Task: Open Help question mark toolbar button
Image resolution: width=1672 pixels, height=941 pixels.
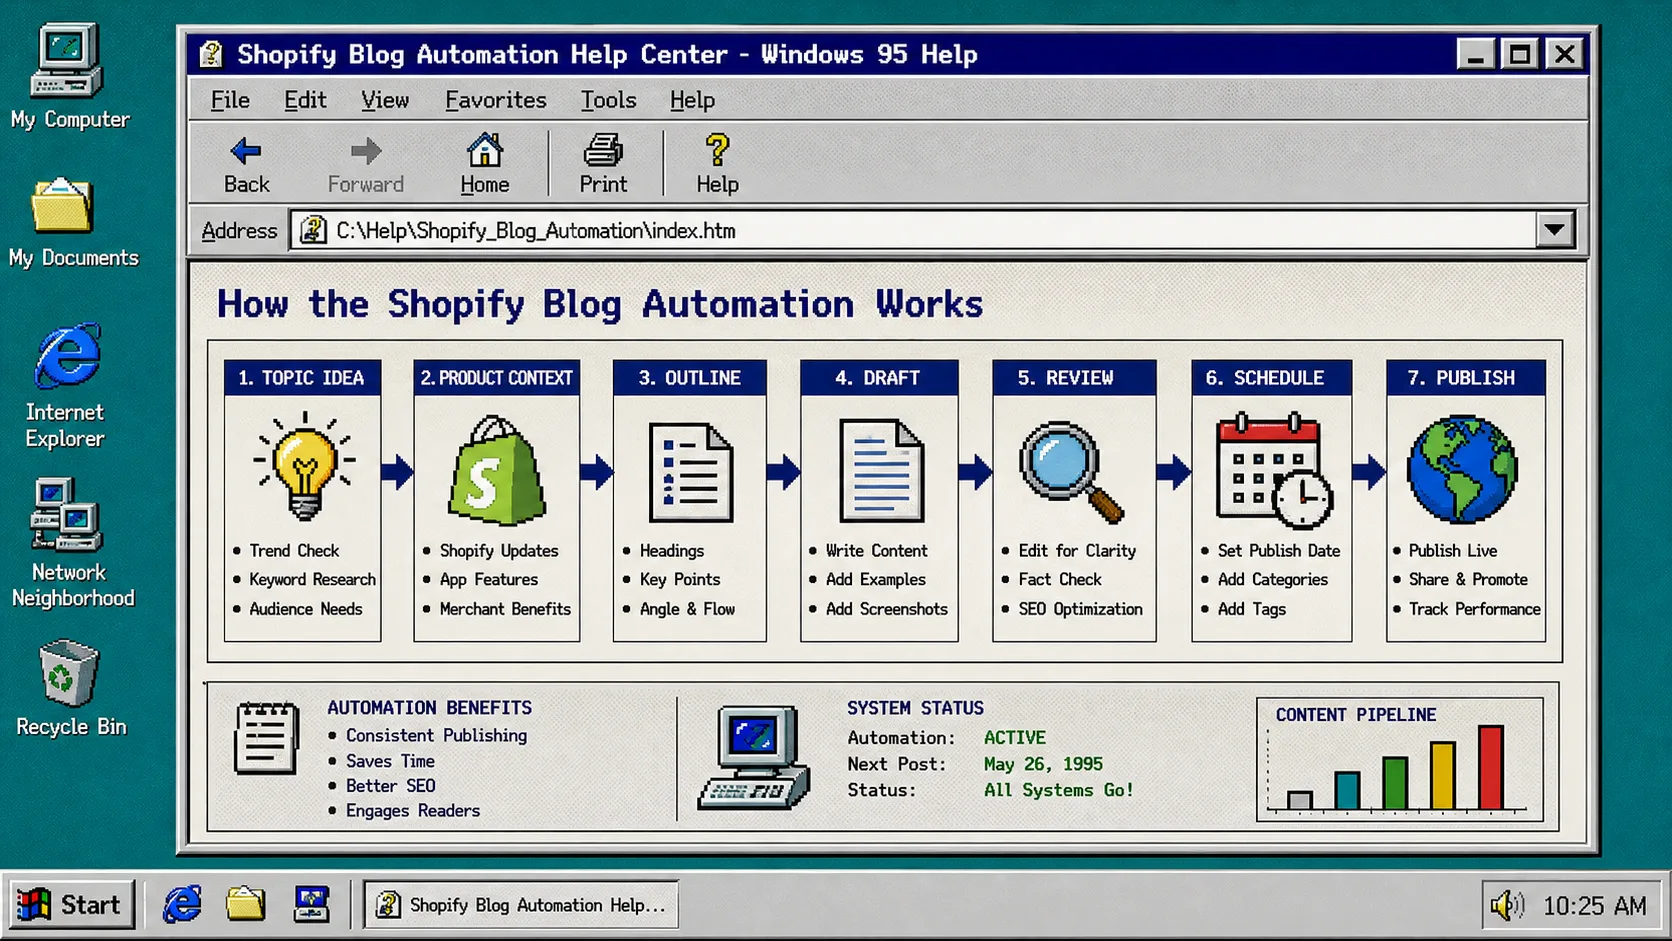Action: (717, 164)
